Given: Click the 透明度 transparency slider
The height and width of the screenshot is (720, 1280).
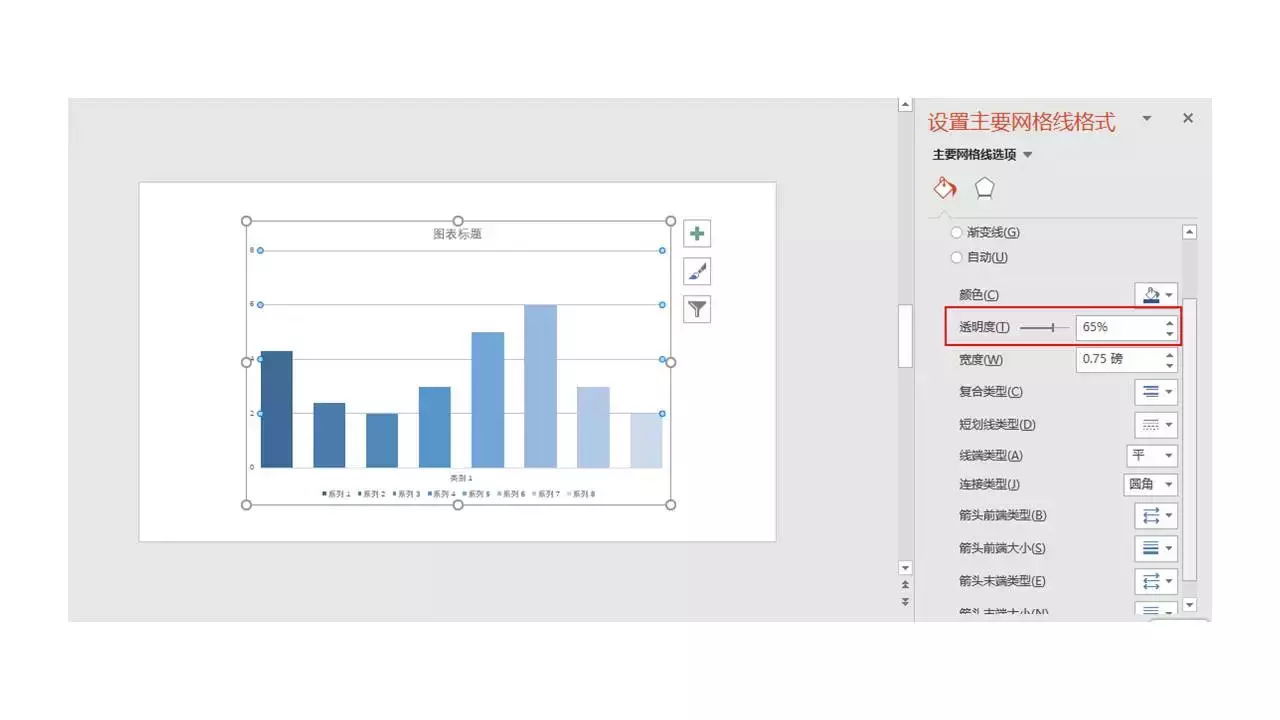Looking at the screenshot, I should click(1044, 328).
